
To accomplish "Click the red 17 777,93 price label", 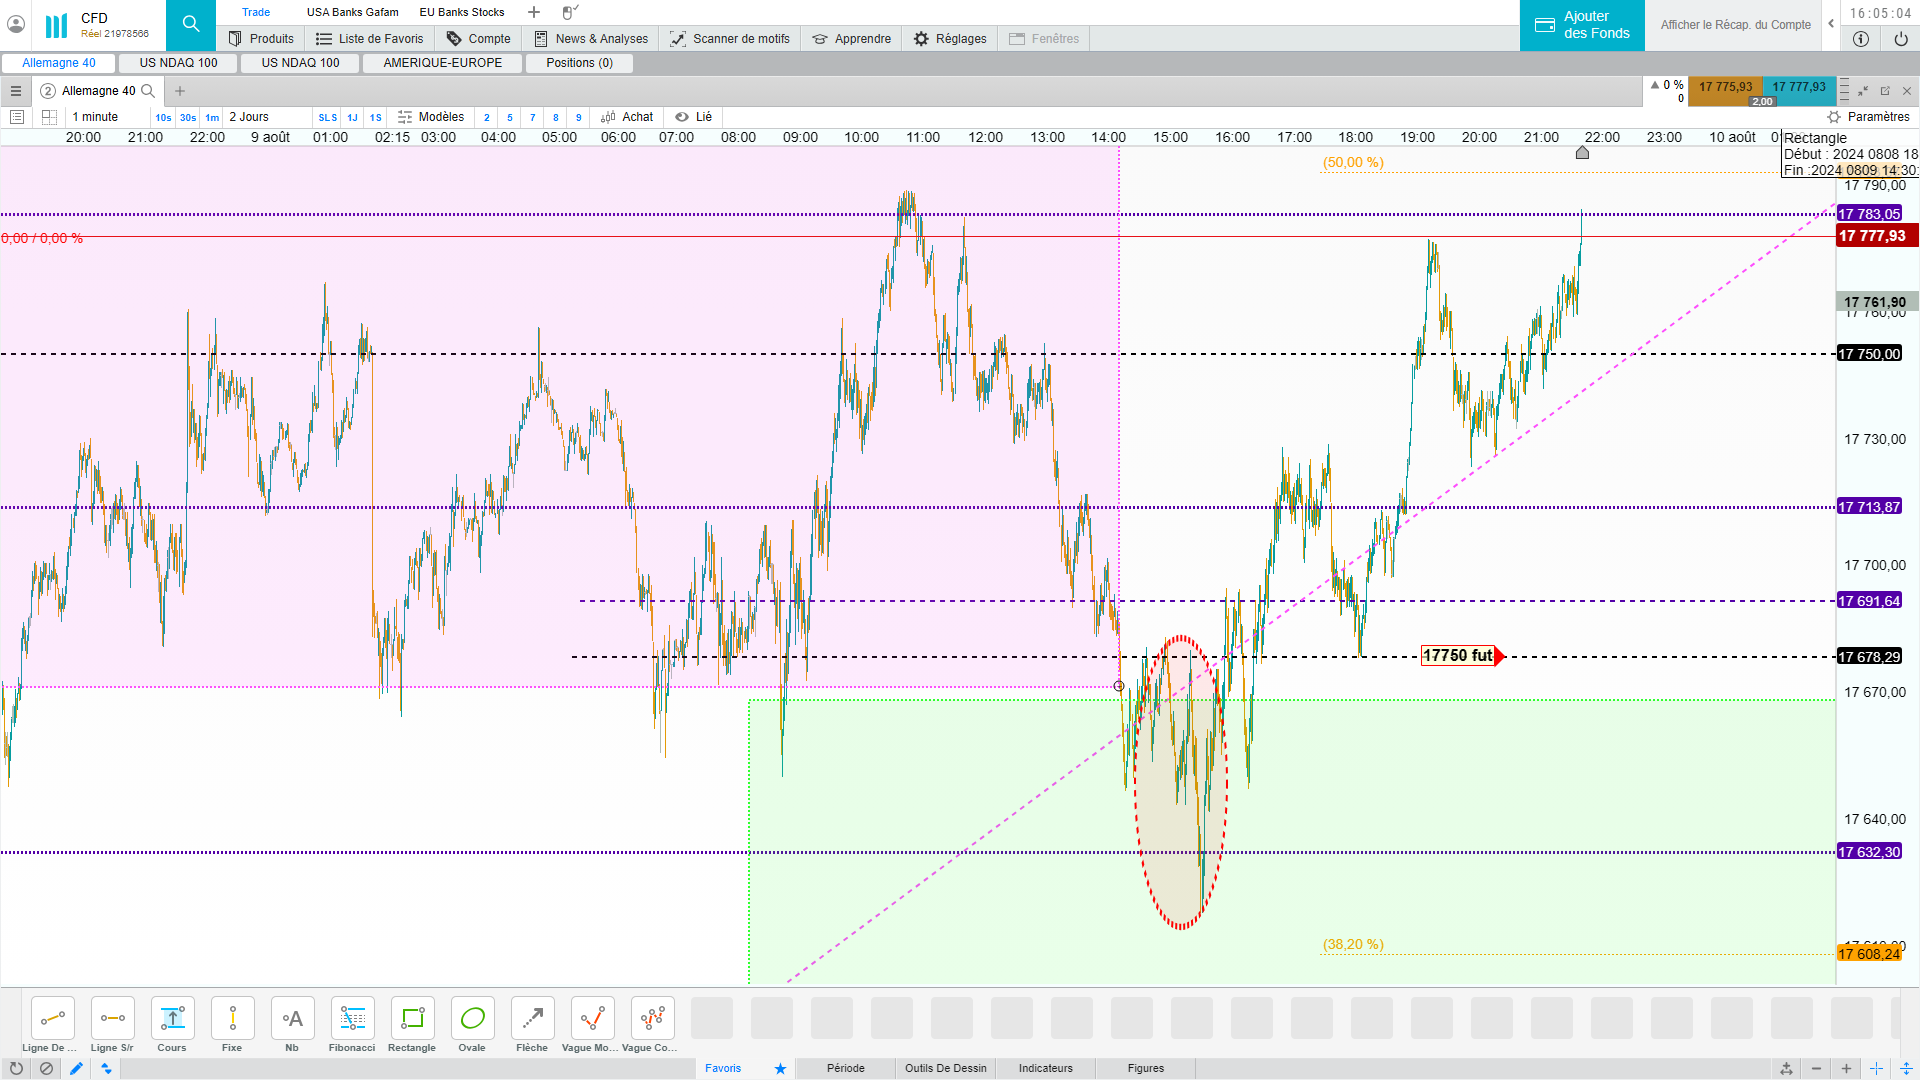I will coord(1871,236).
